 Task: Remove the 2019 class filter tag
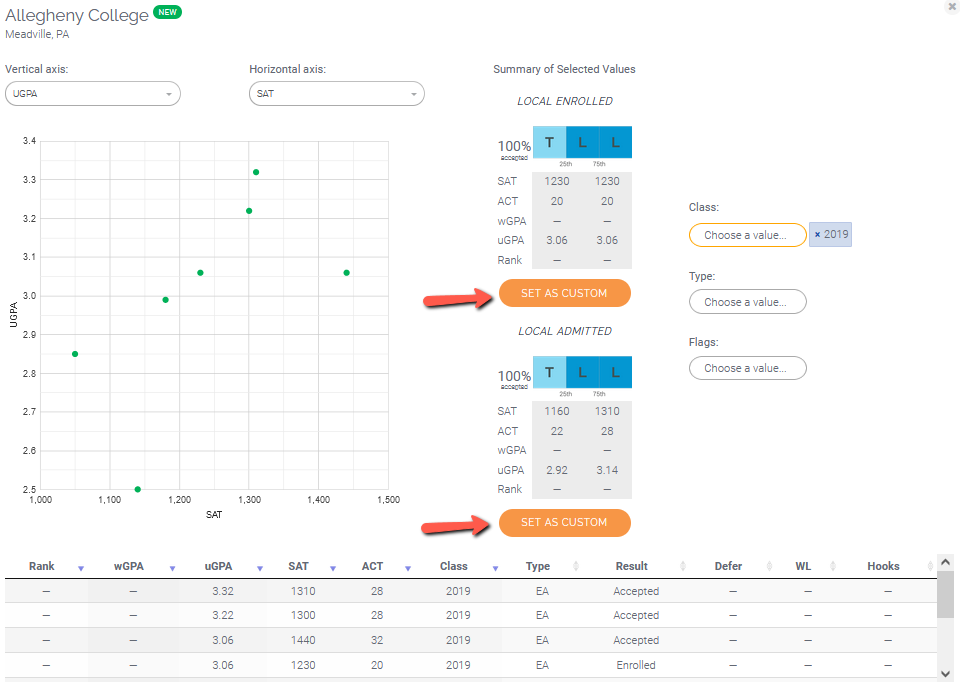(x=817, y=235)
